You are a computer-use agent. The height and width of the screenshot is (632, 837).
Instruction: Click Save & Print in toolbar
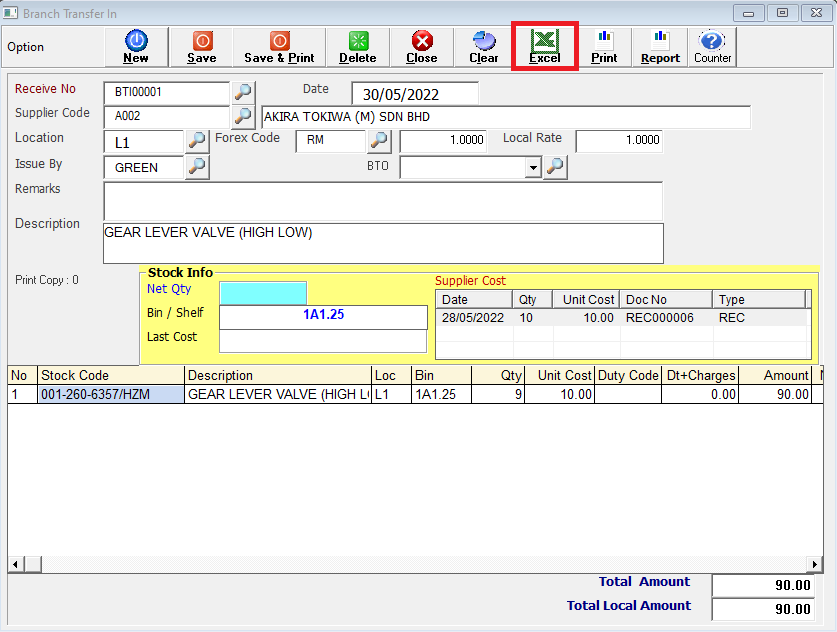click(279, 47)
